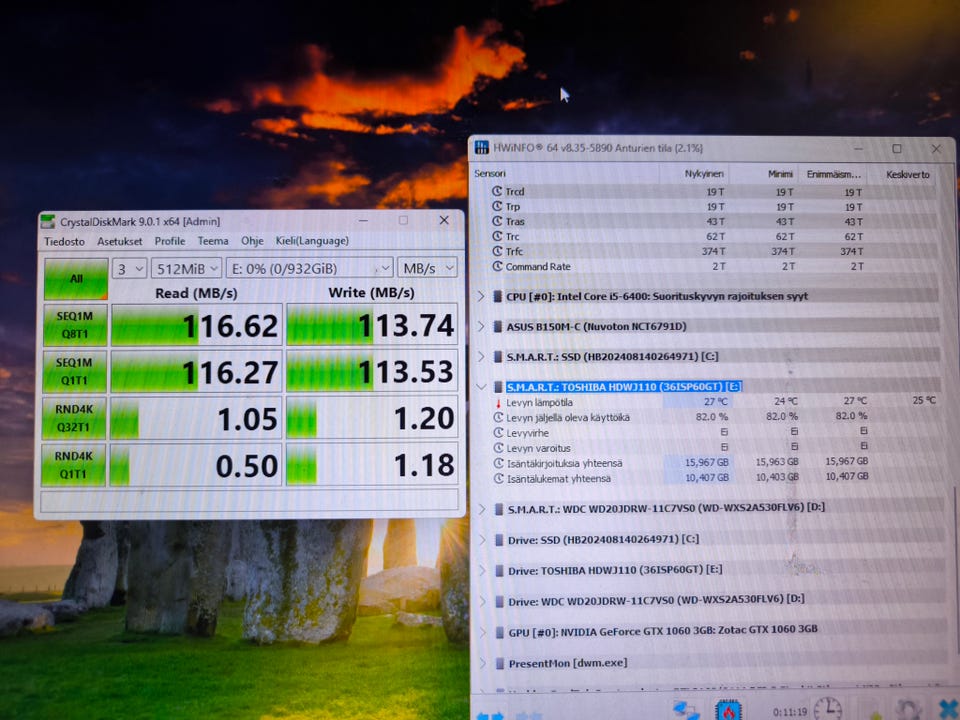Start the RND4K Q32T1 test
Screen dimensions: 960x720
click(73, 418)
